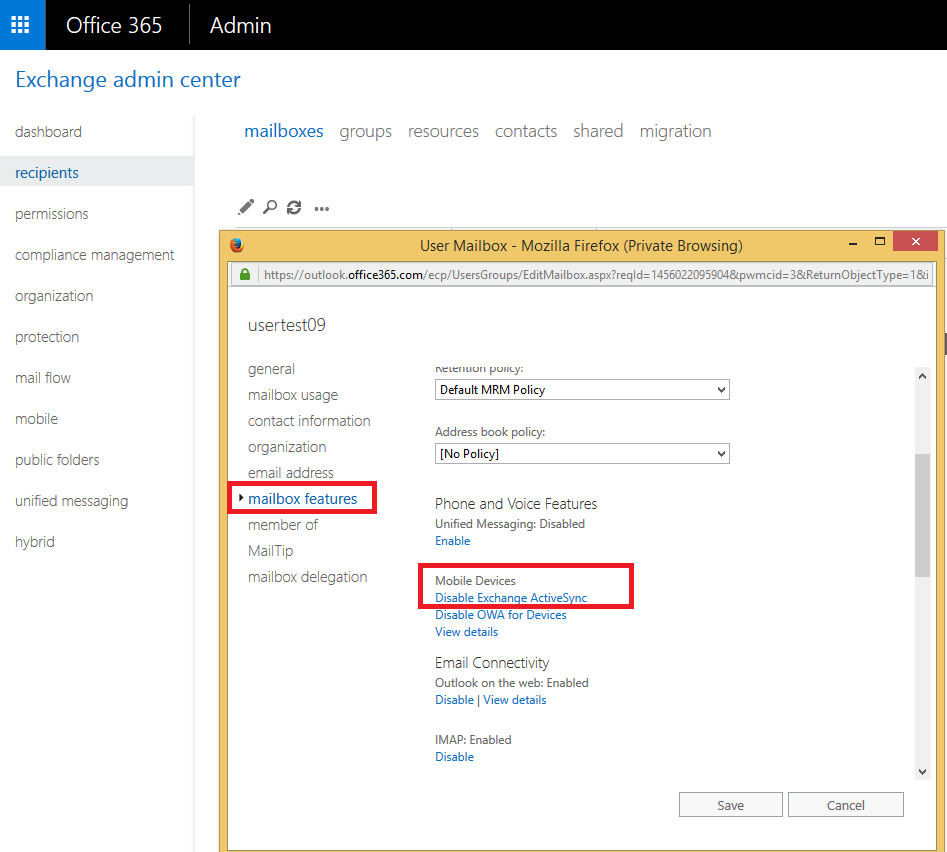The width and height of the screenshot is (947, 852).
Task: Click the refresh icon in toolbar
Action: [x=294, y=207]
